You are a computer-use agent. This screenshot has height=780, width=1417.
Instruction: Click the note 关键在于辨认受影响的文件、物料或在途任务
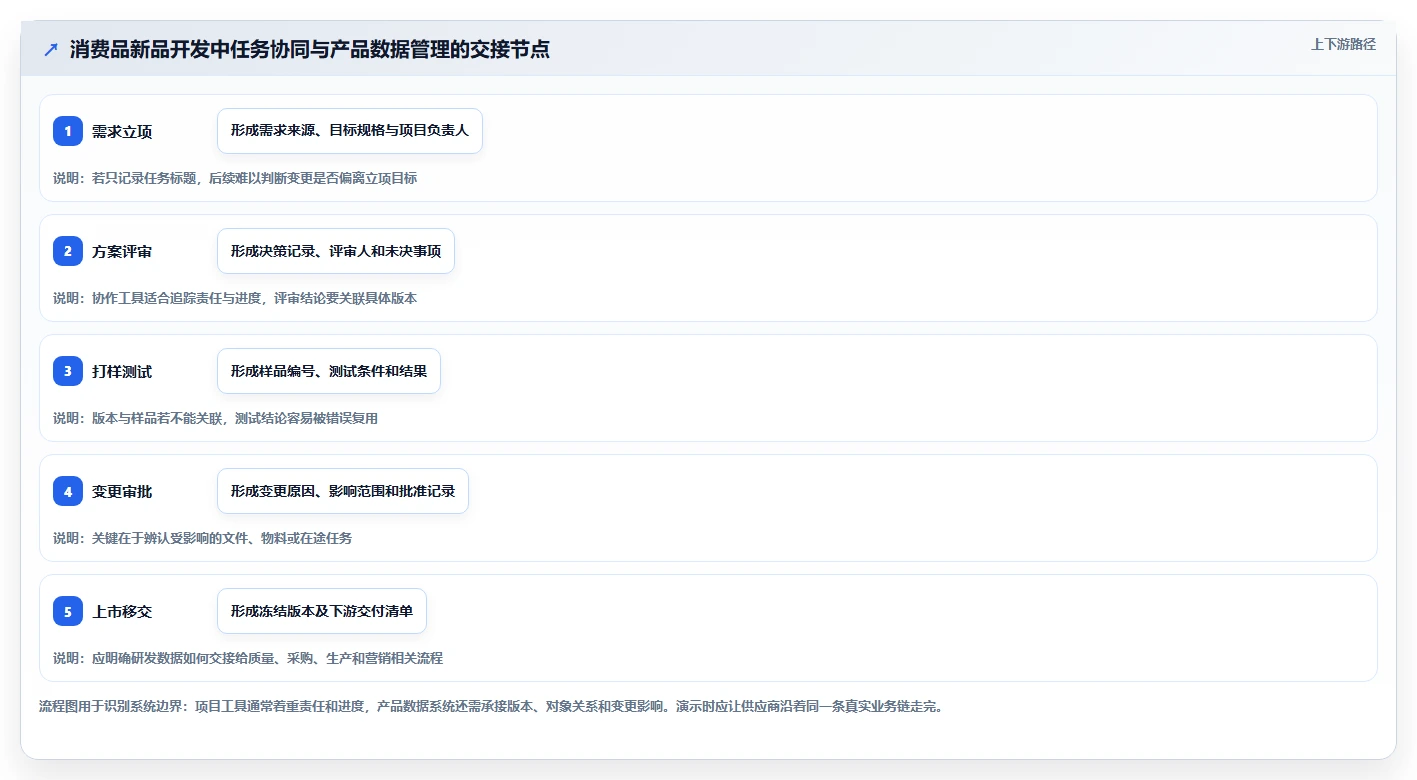[x=222, y=538]
